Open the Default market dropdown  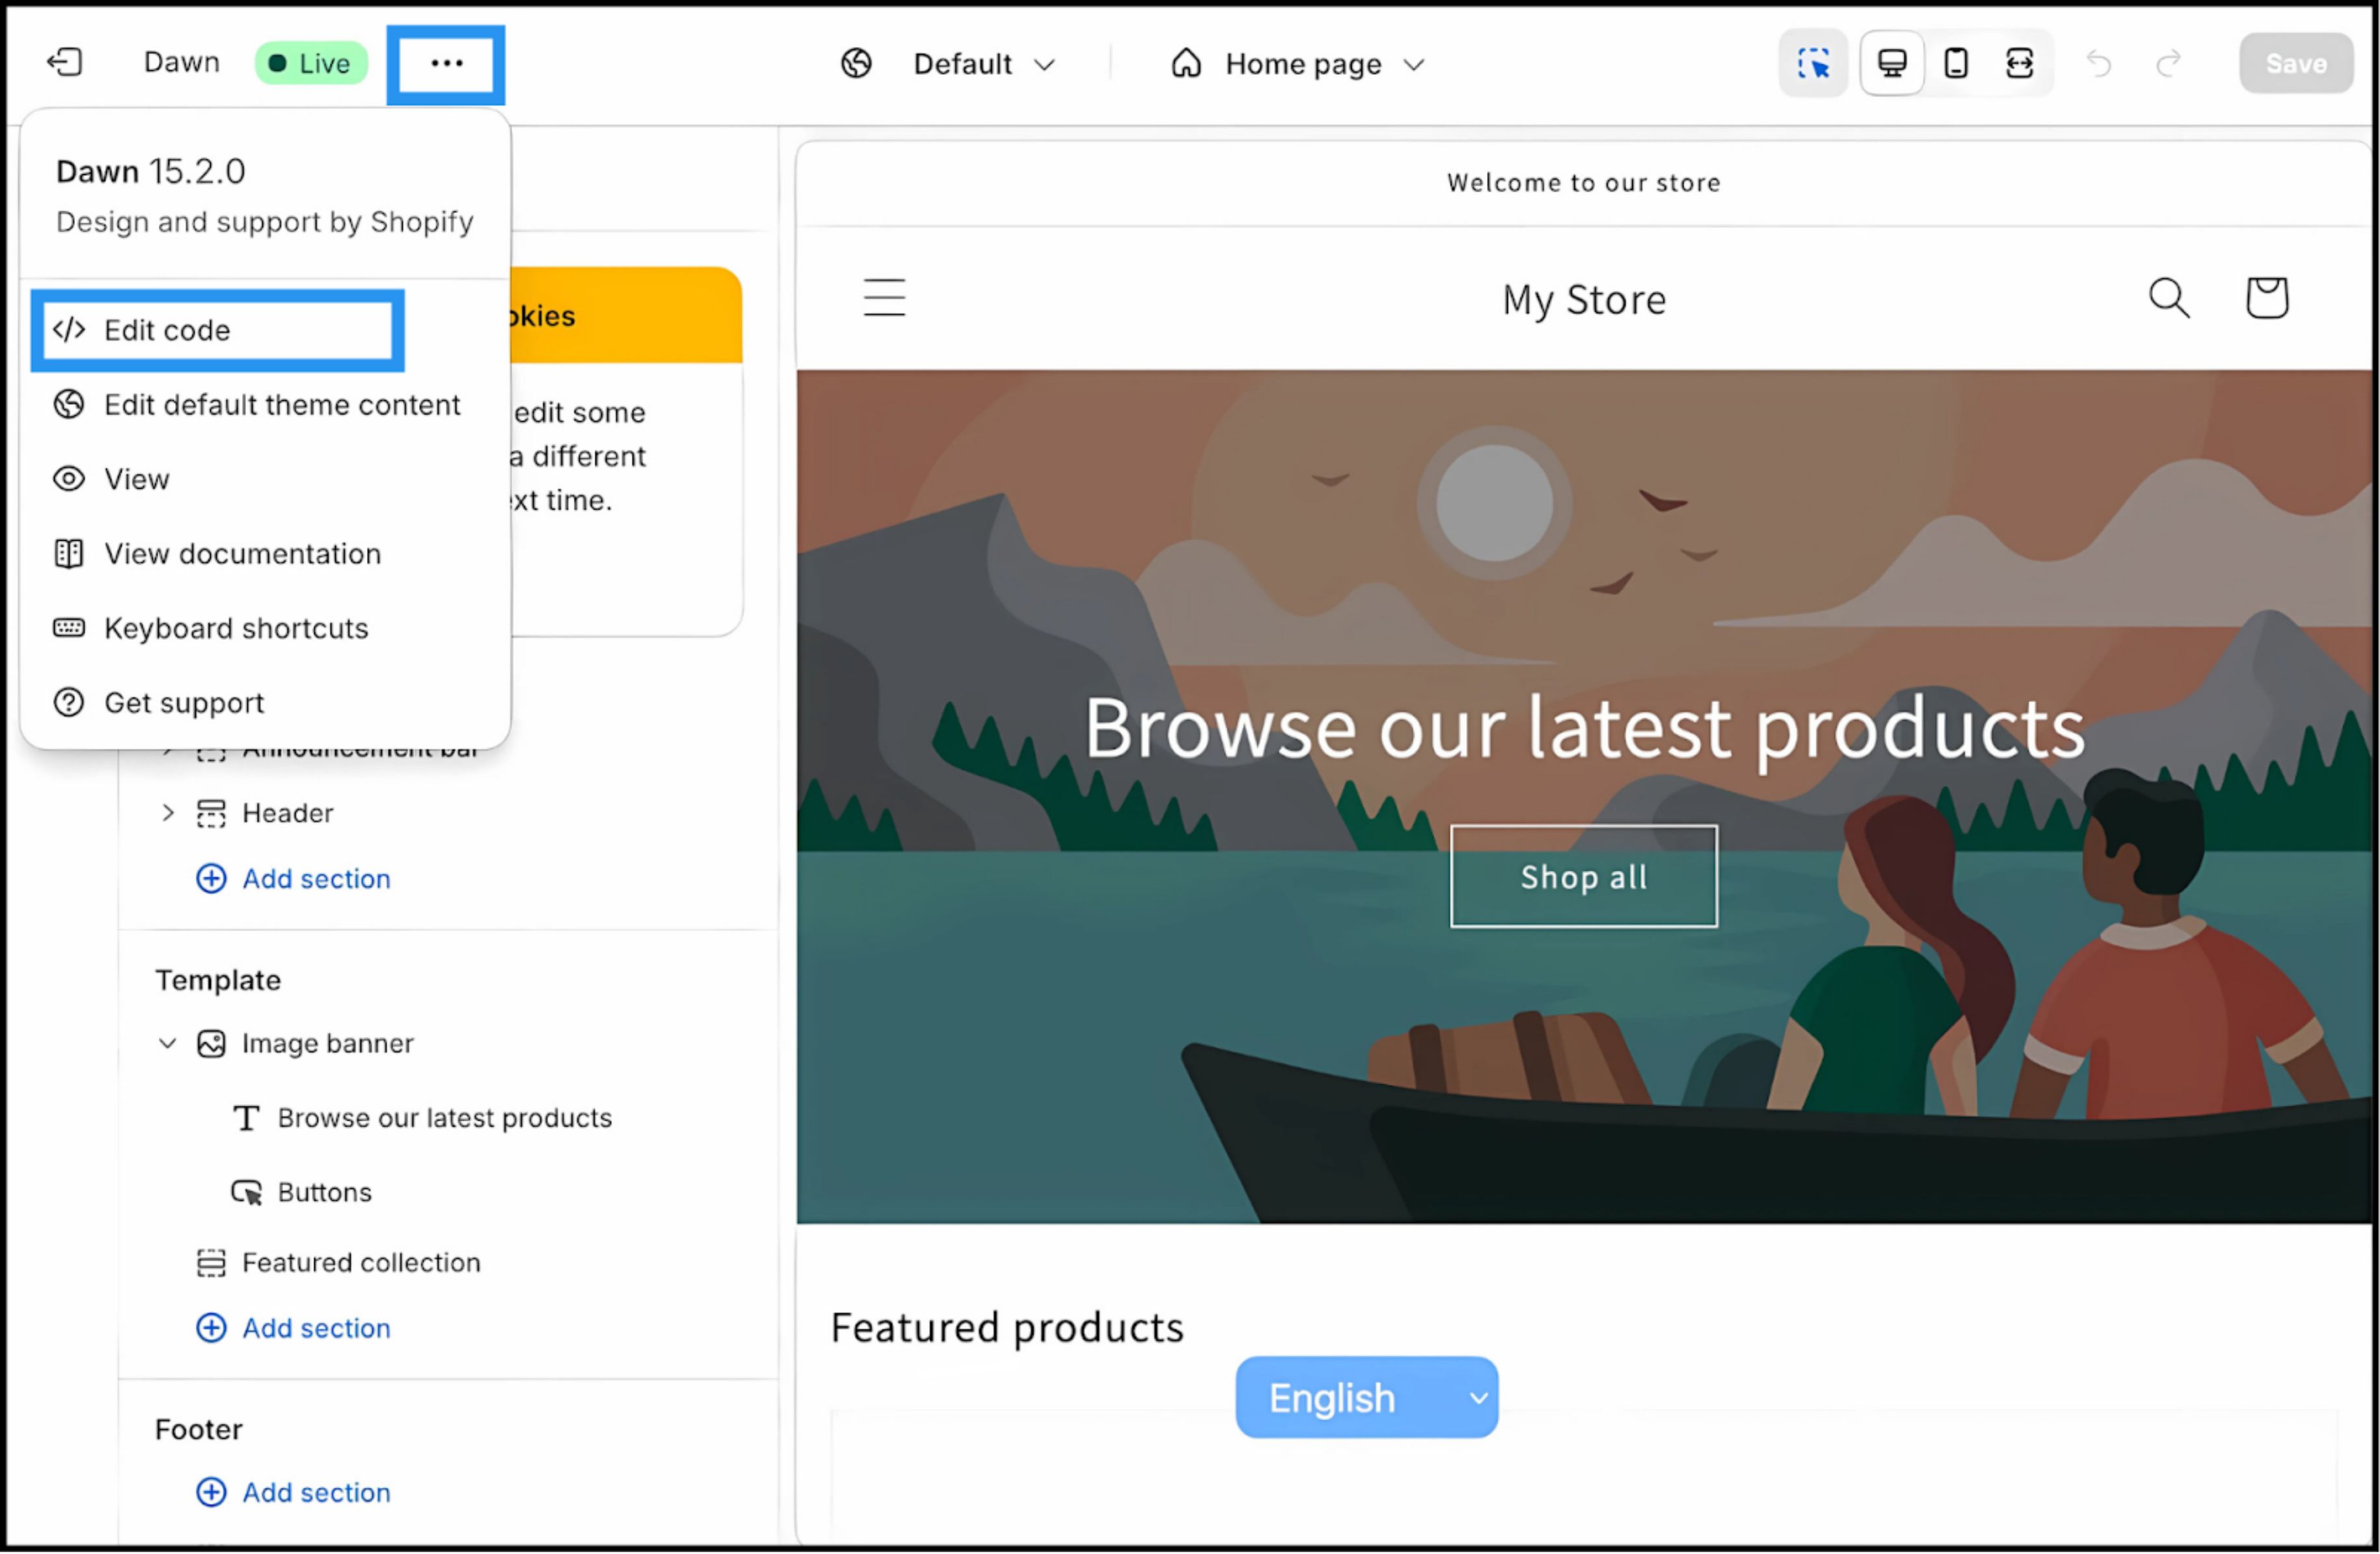click(985, 63)
